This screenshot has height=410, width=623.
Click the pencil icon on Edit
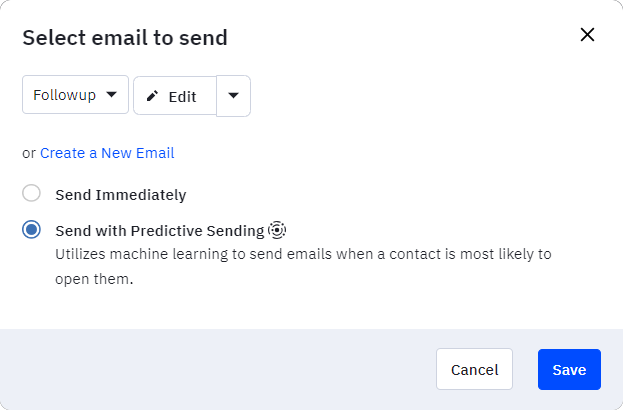point(152,96)
